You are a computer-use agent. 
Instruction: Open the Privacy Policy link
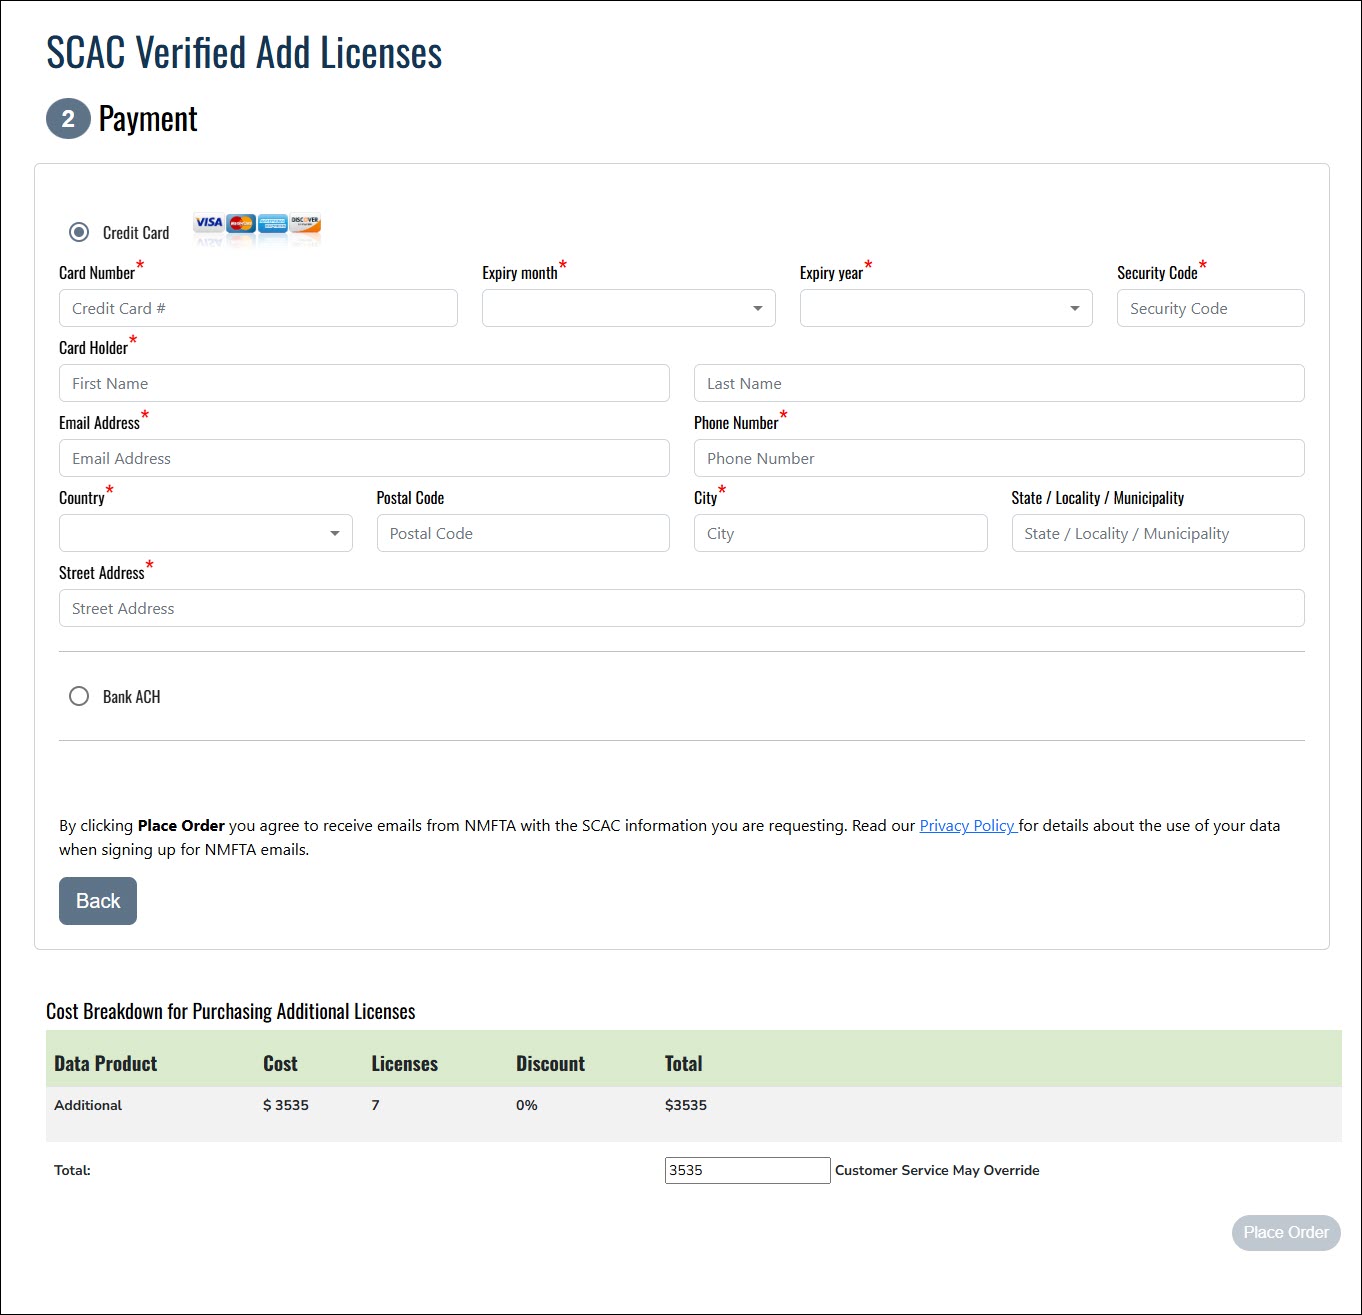tap(967, 825)
